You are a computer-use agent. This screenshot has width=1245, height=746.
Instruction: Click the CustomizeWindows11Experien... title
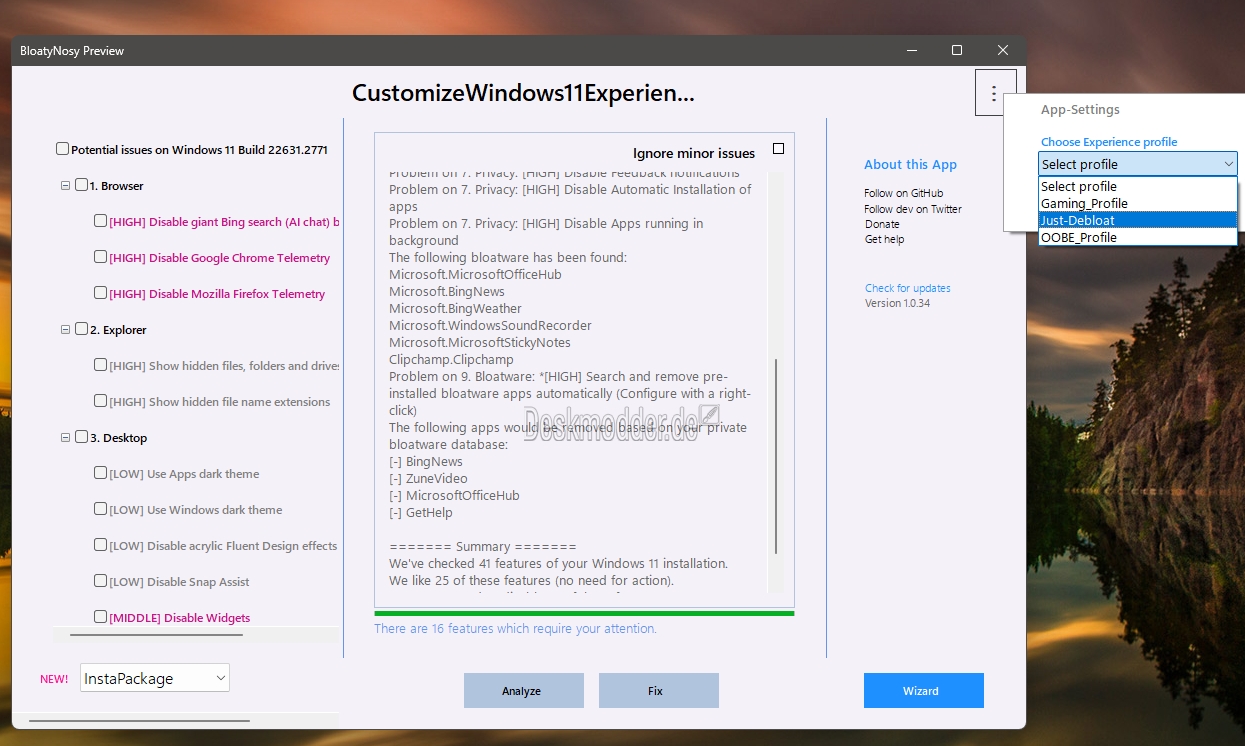523,94
